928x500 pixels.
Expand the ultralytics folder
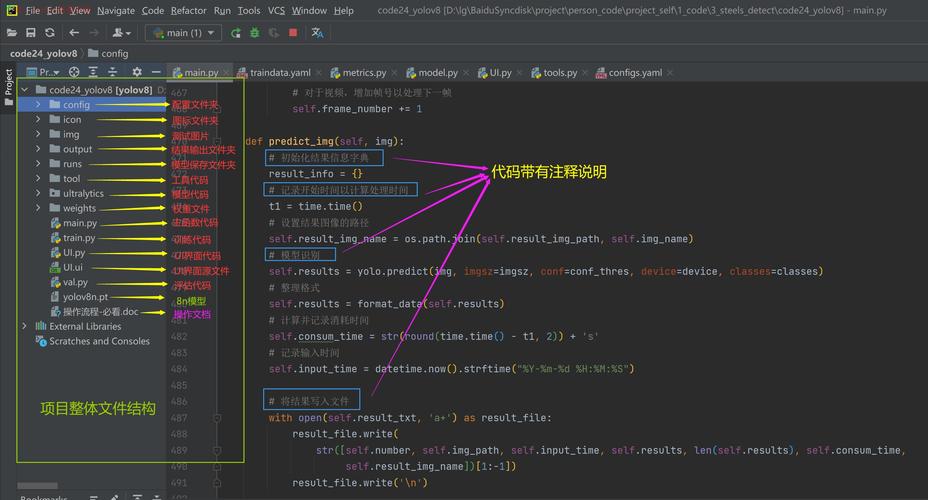[39, 194]
